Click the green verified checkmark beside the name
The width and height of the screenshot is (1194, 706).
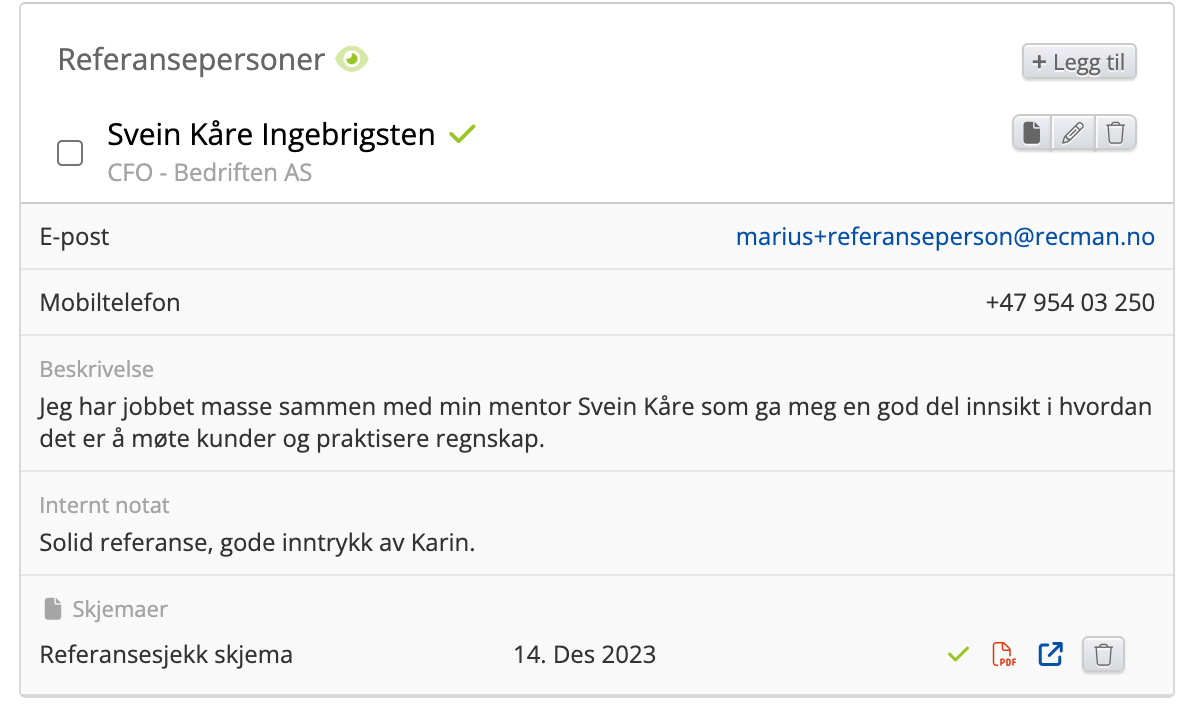point(461,134)
